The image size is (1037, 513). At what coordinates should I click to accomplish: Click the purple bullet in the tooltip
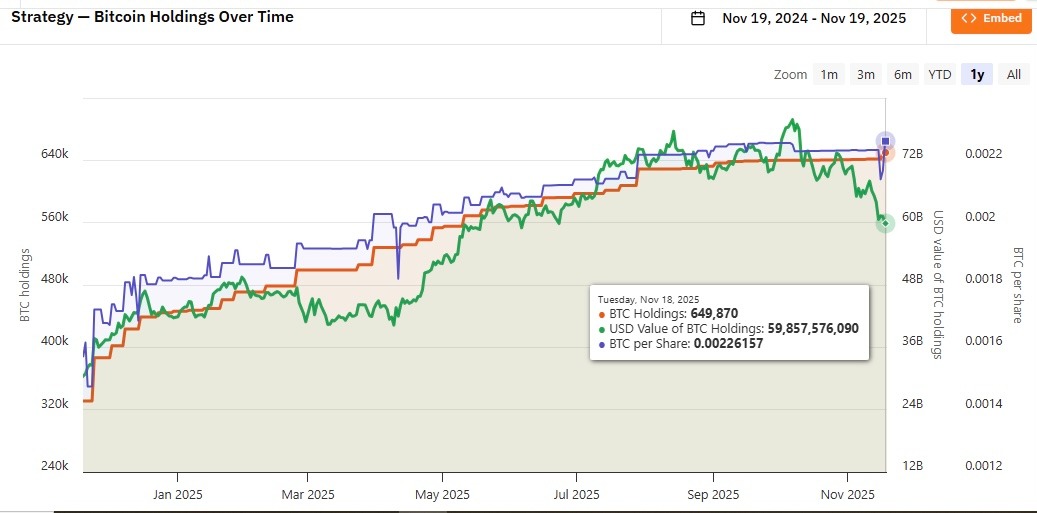(x=602, y=343)
